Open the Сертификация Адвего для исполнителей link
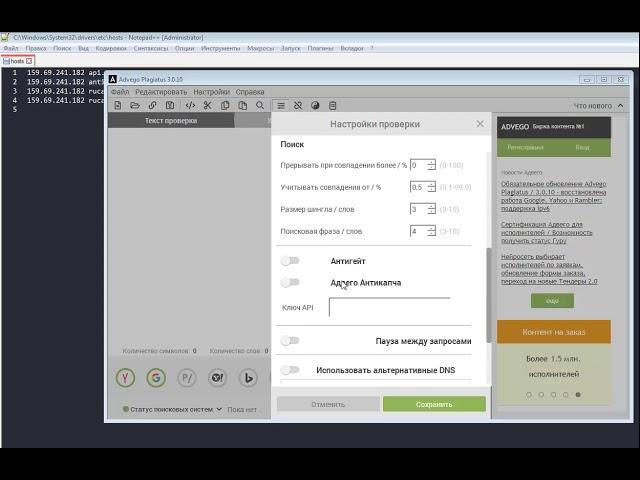640x480 pixels. coord(547,232)
